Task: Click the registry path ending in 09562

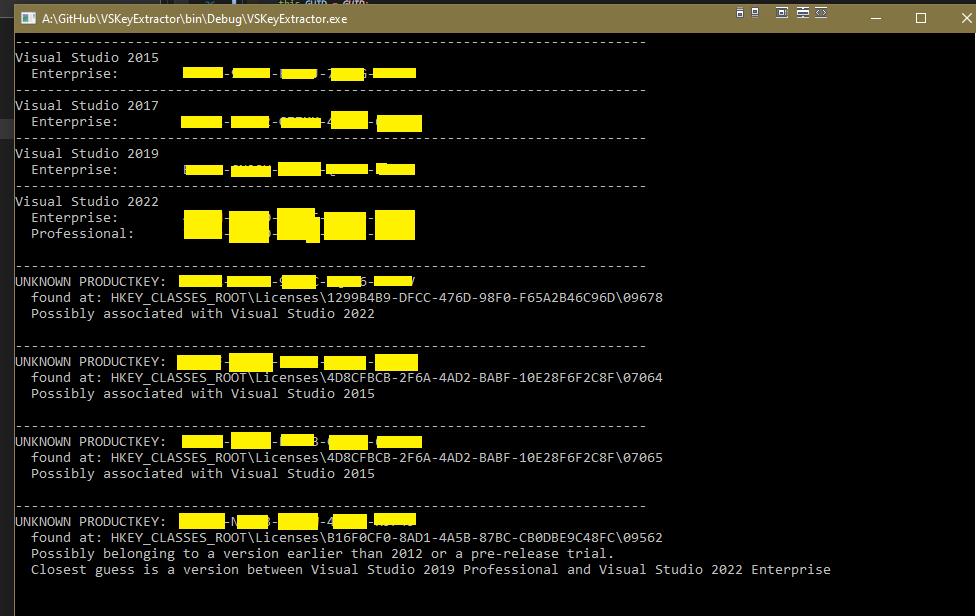Action: pos(387,538)
